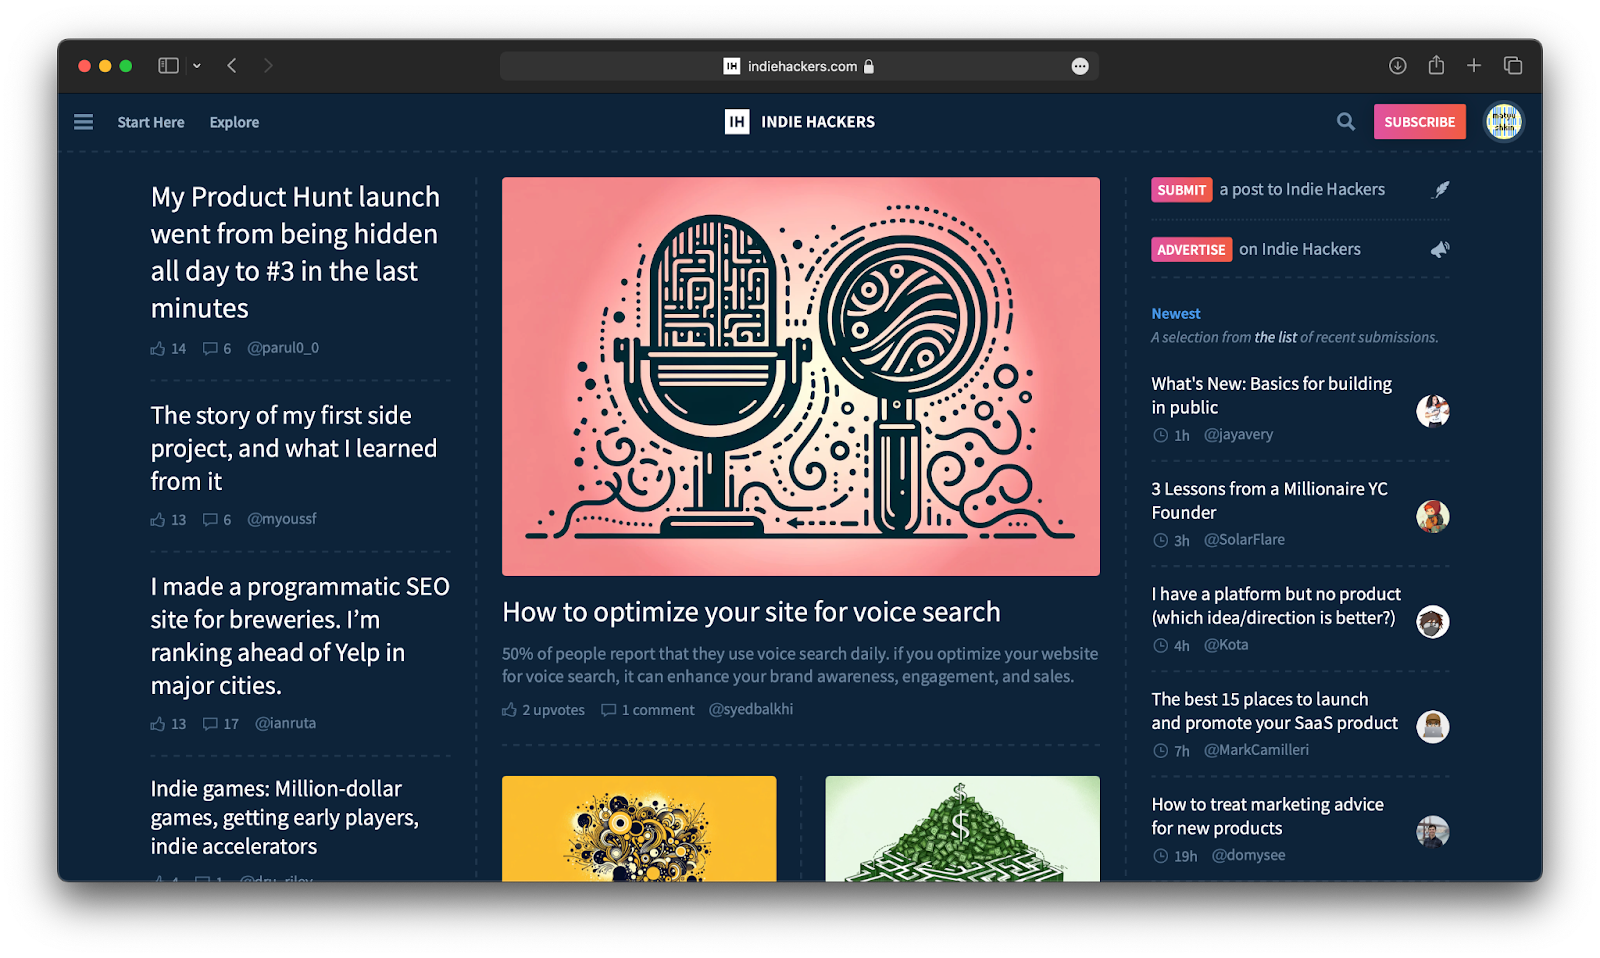
Task: Open the yellow abstract art article thumbnail
Action: [x=639, y=829]
